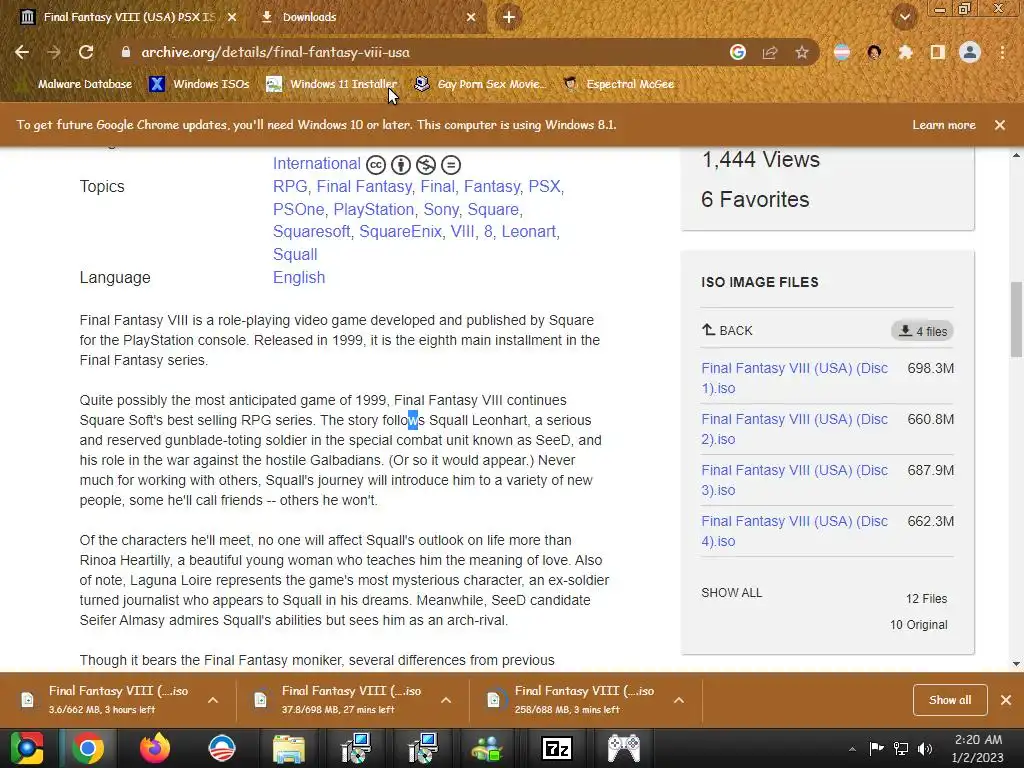Open tab search dropdown arrow
This screenshot has width=1024, height=768.
[905, 17]
